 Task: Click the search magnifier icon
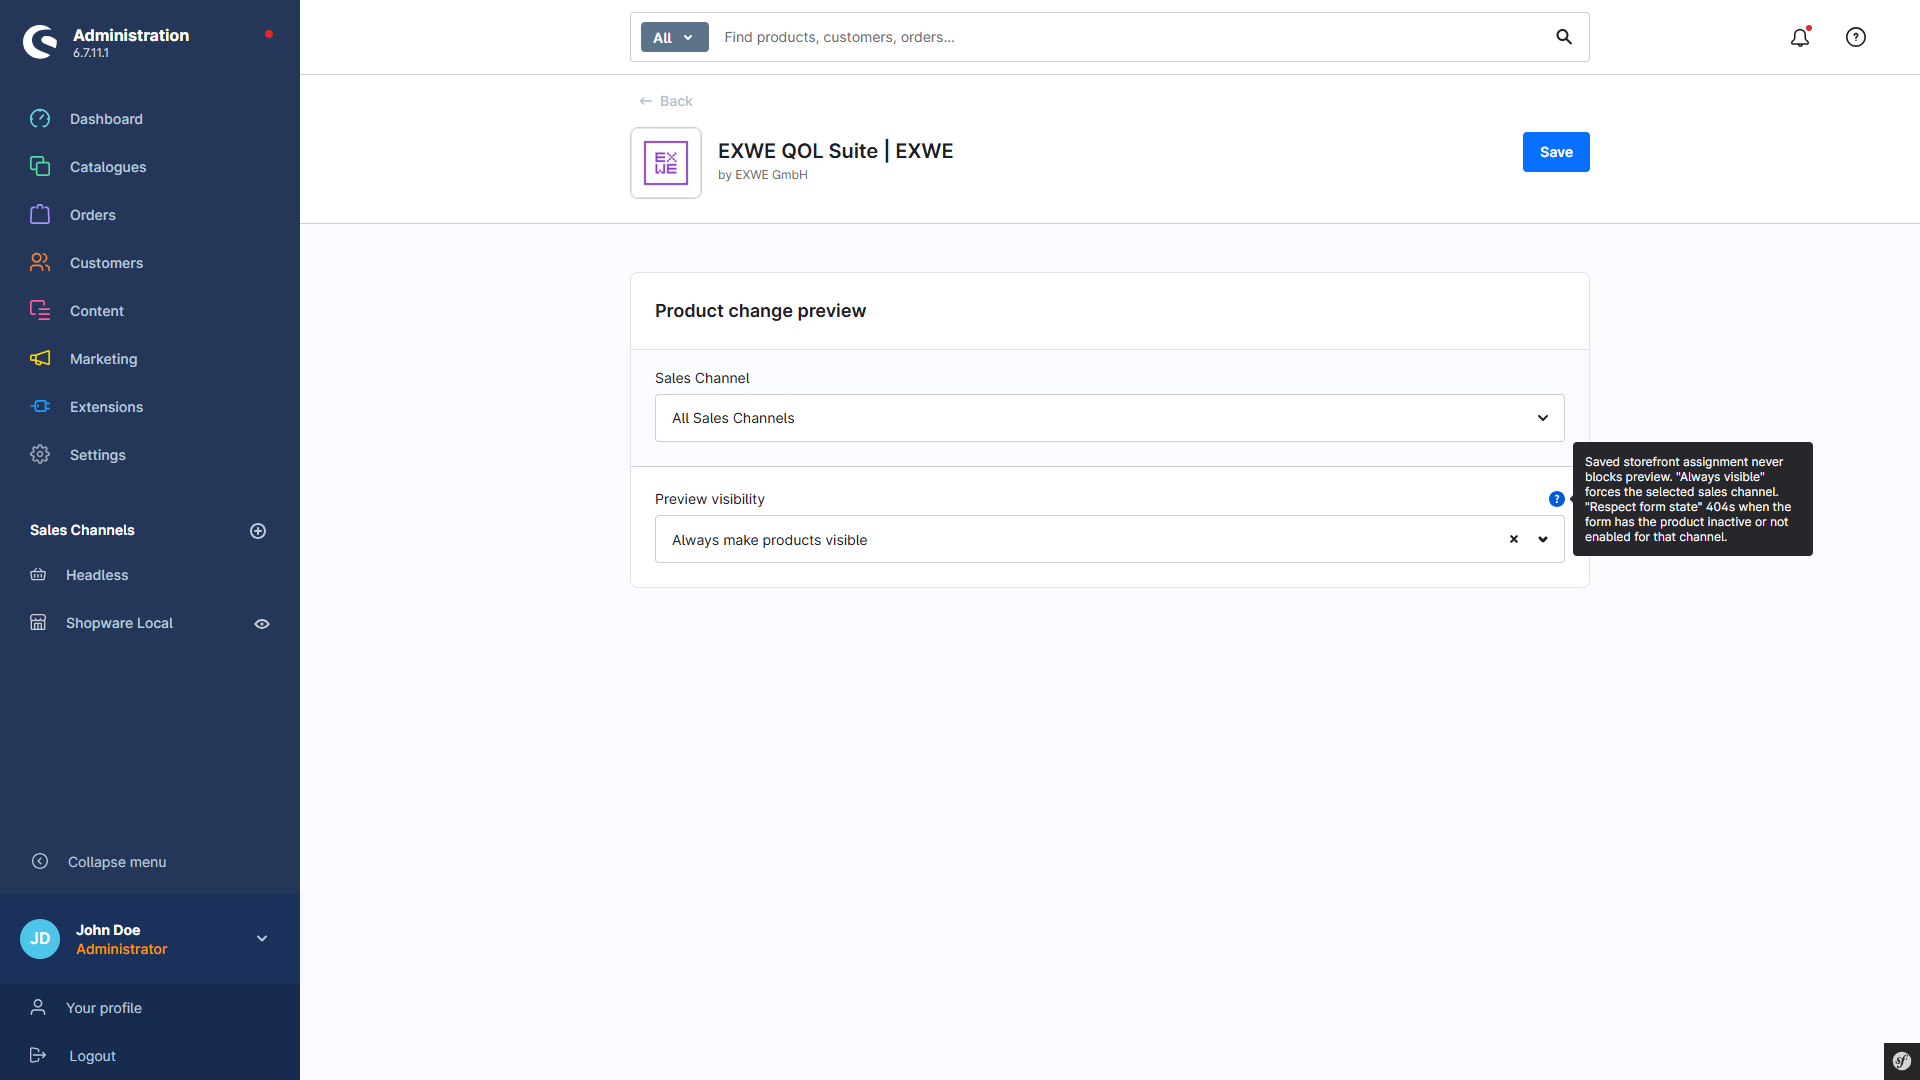click(x=1564, y=37)
